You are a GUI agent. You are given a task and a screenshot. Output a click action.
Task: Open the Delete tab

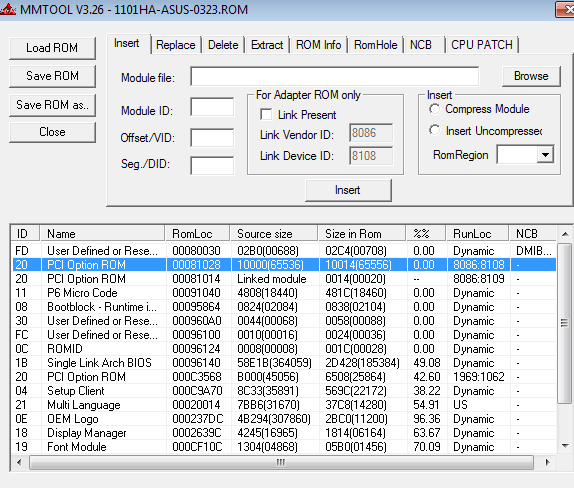(x=223, y=45)
